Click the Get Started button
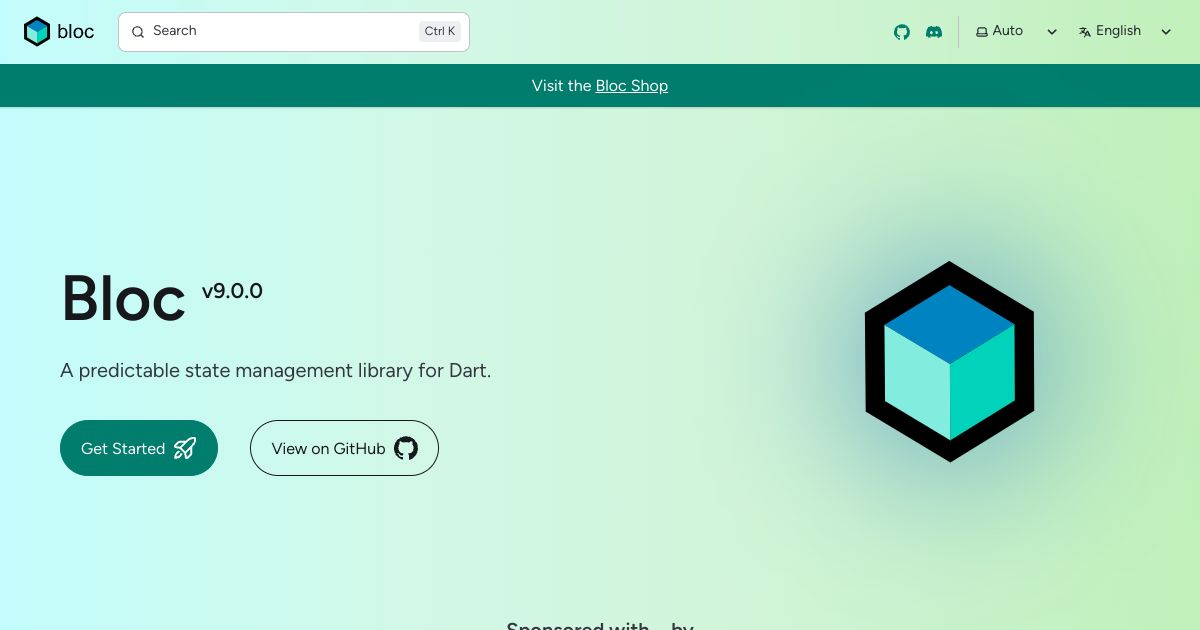Viewport: 1200px width, 630px height. pyautogui.click(x=139, y=448)
